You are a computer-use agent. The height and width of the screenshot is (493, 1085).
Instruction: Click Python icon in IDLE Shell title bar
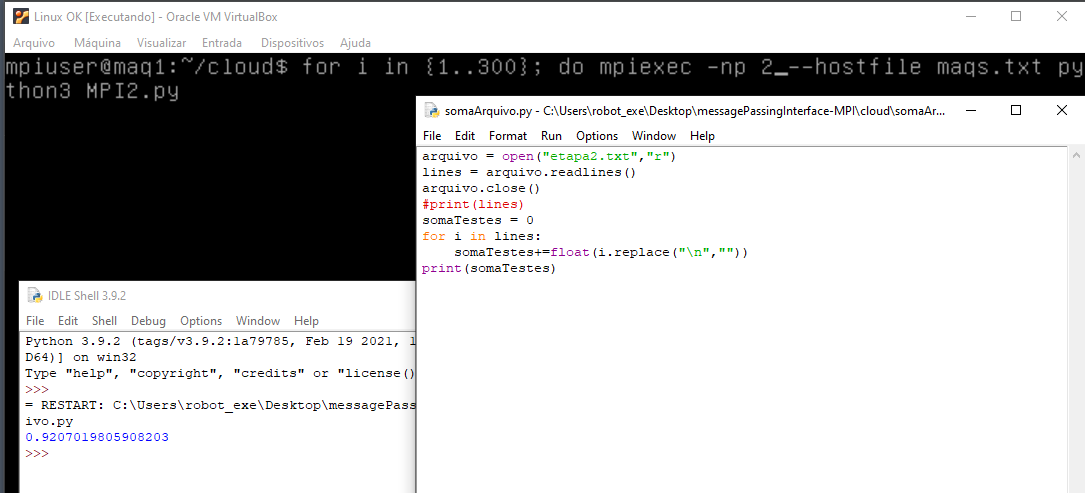coord(35,296)
